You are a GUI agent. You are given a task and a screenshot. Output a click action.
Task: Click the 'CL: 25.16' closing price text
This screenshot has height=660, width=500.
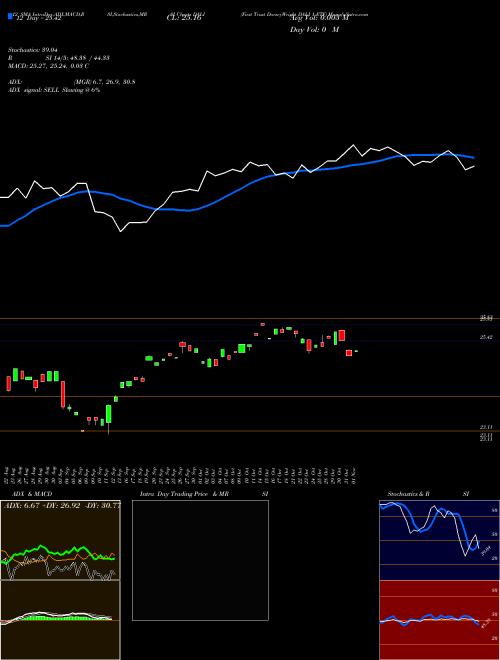coord(184,18)
